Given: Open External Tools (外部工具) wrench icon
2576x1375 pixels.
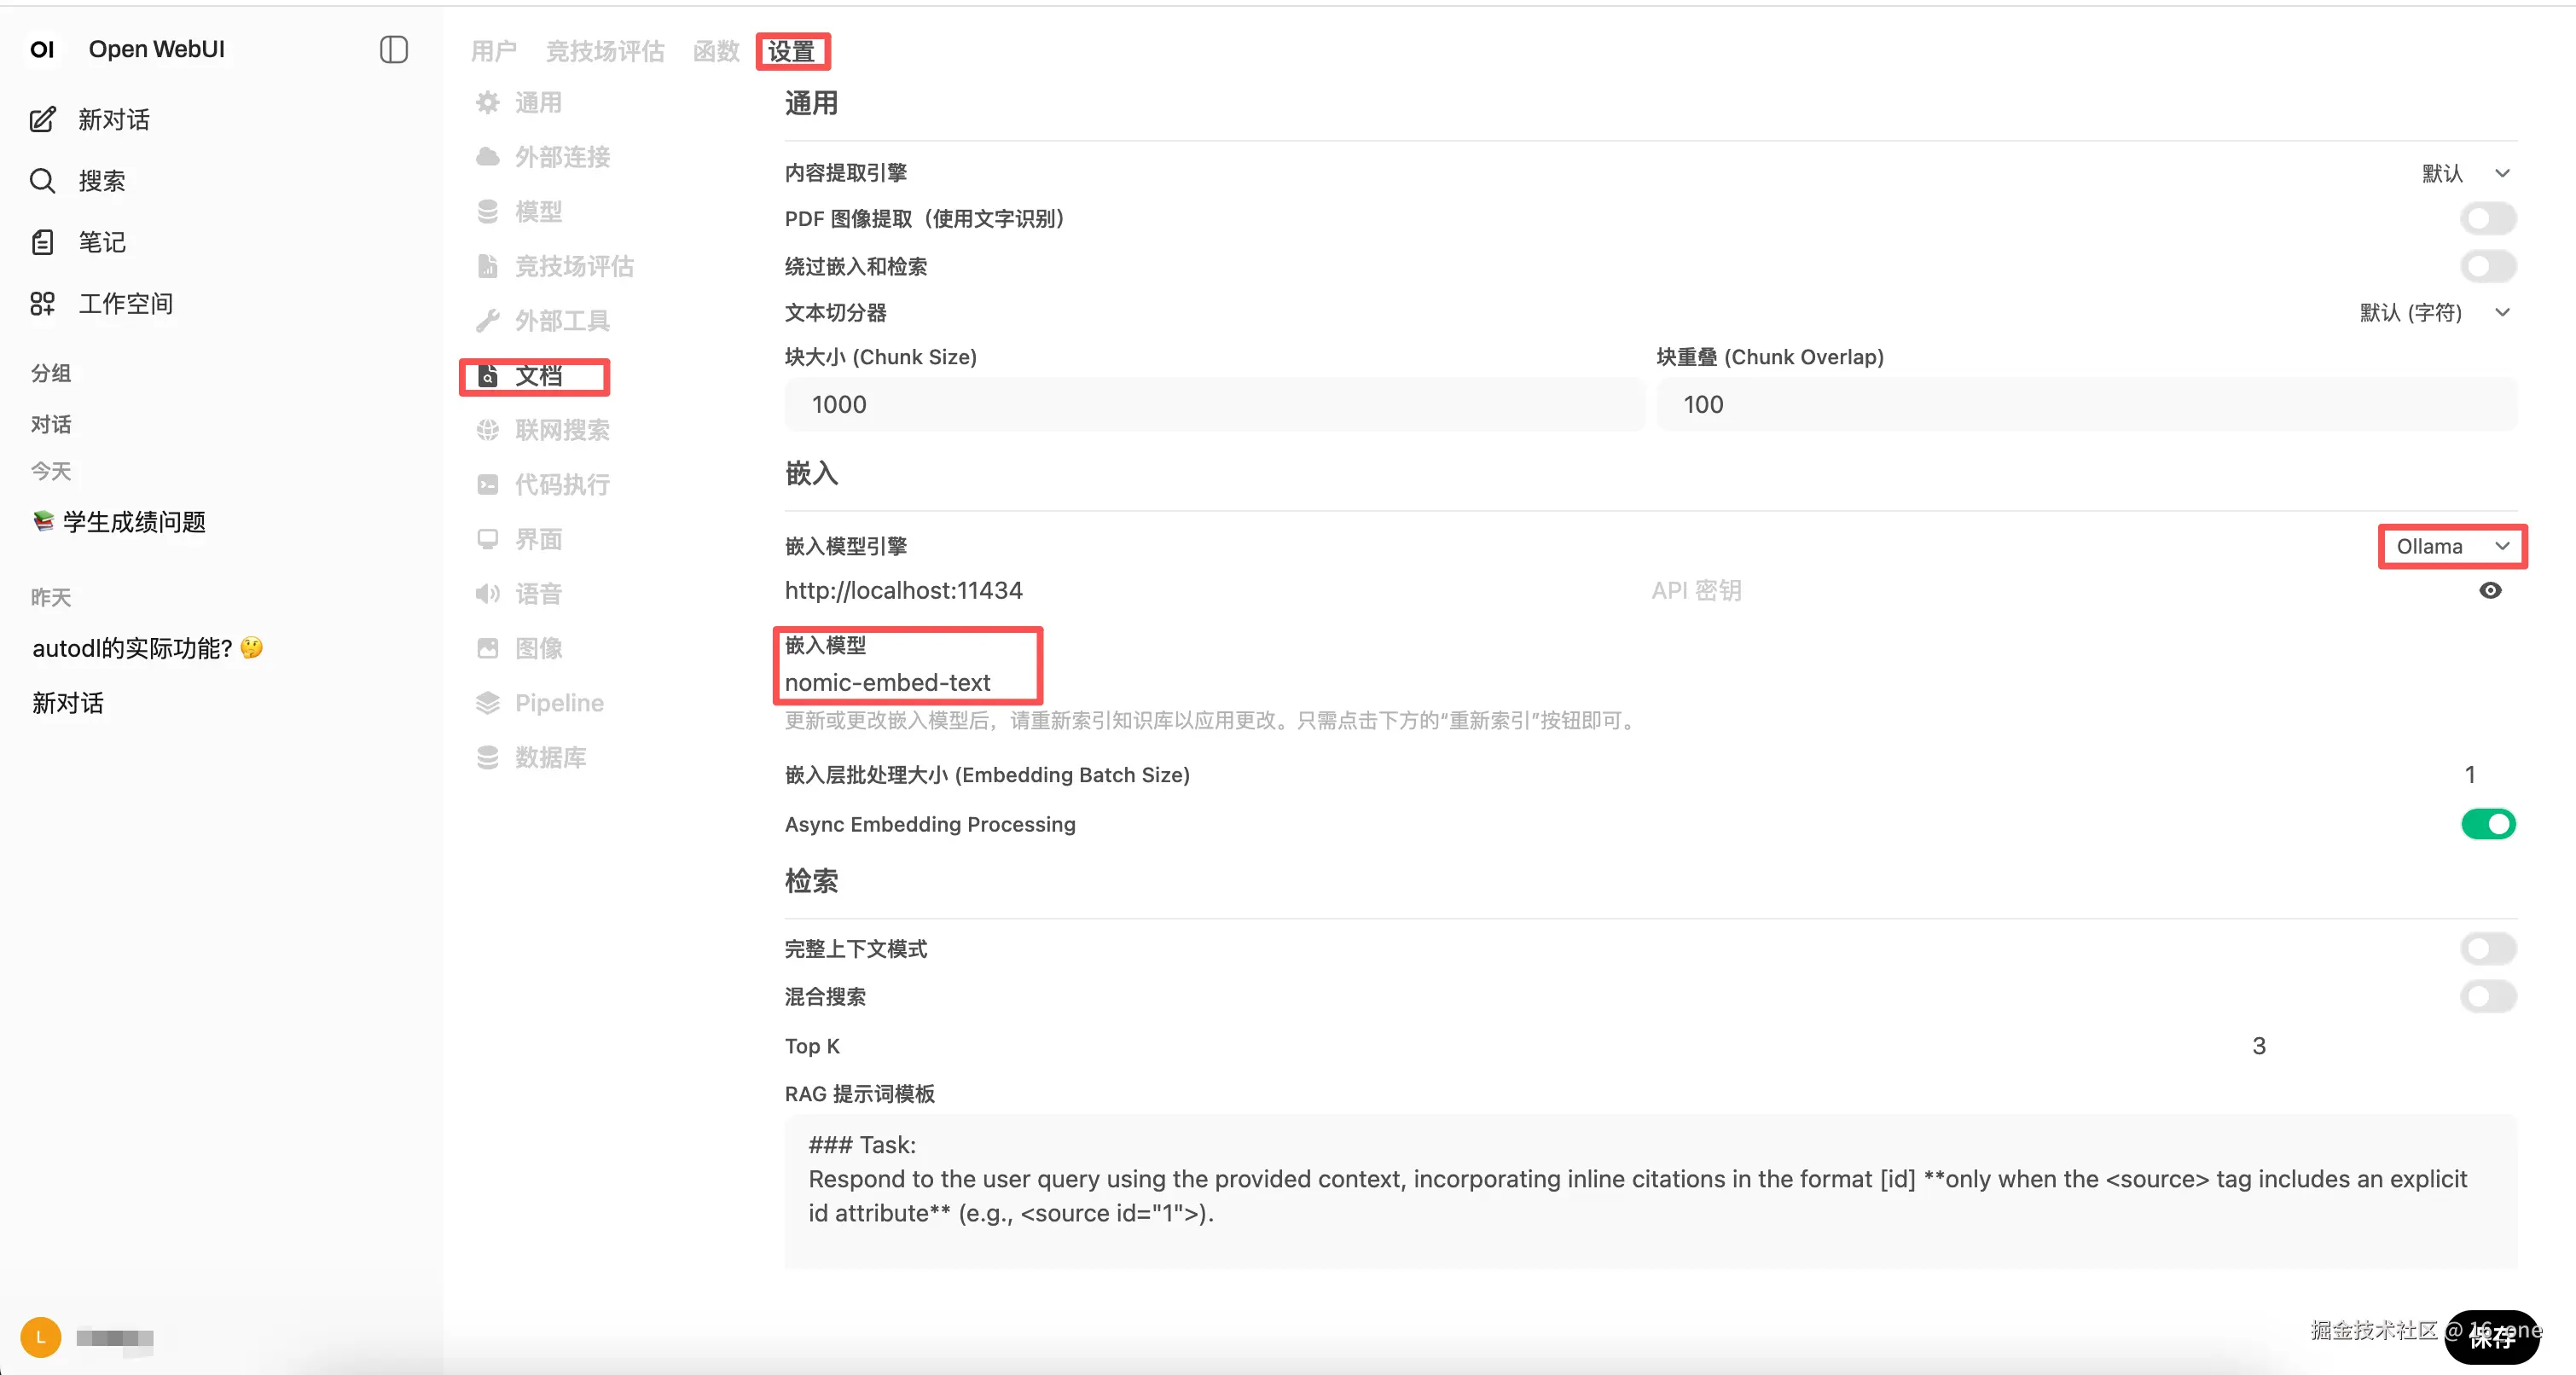Looking at the screenshot, I should coord(487,321).
